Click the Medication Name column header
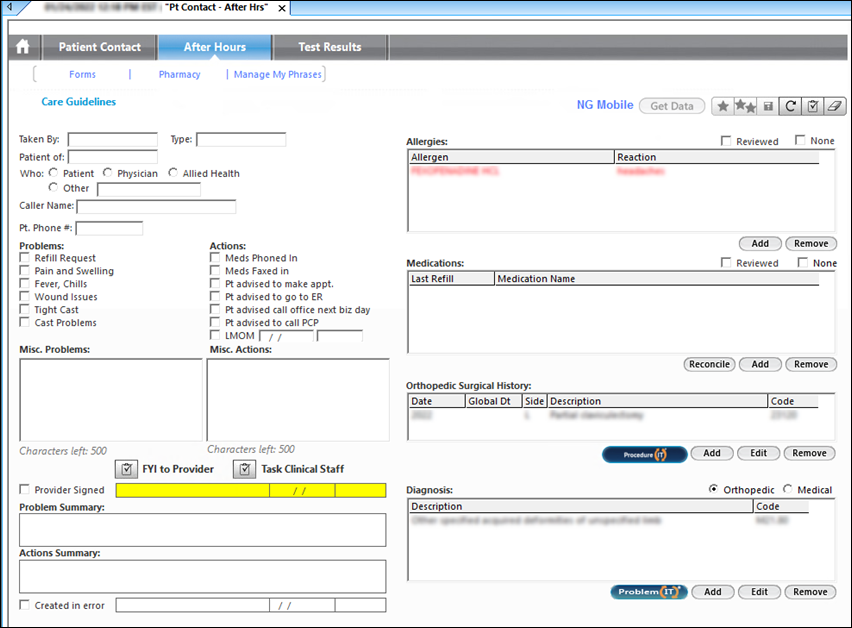Screen dimensions: 852x628 [x=657, y=279]
